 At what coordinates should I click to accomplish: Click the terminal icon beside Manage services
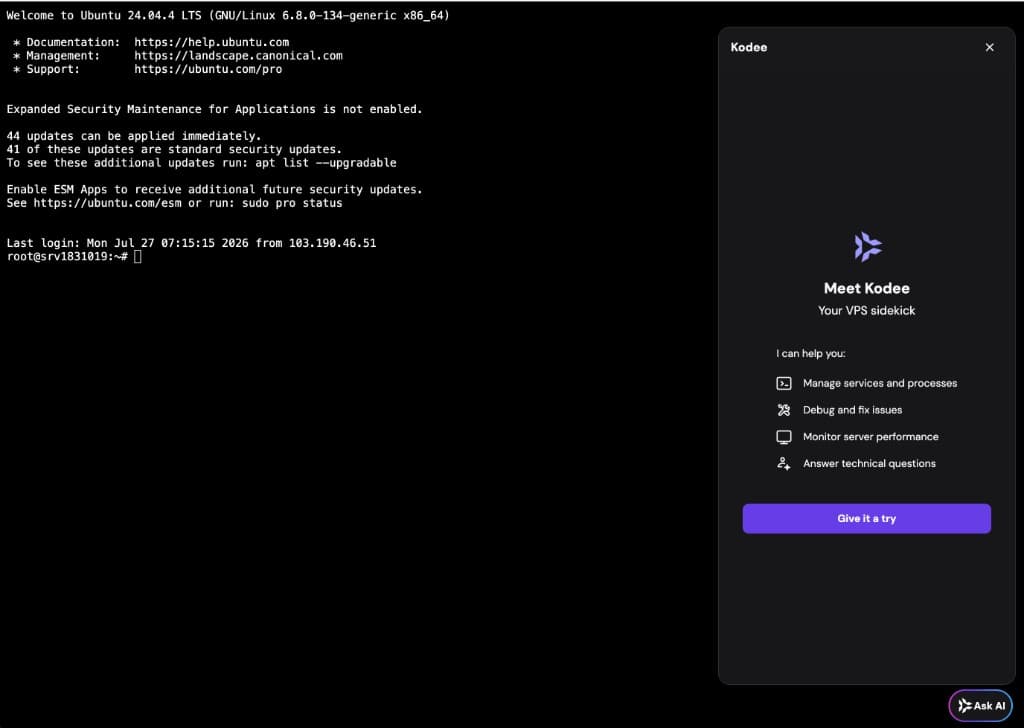tap(784, 383)
